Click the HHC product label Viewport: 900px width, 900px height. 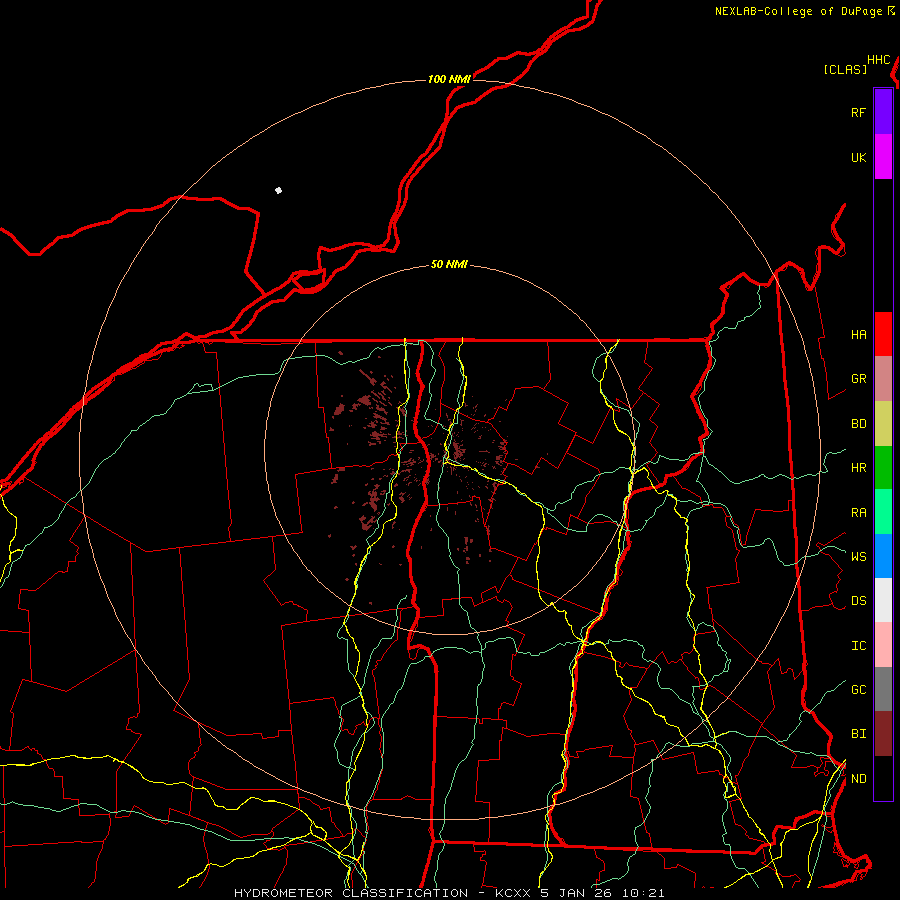[878, 60]
